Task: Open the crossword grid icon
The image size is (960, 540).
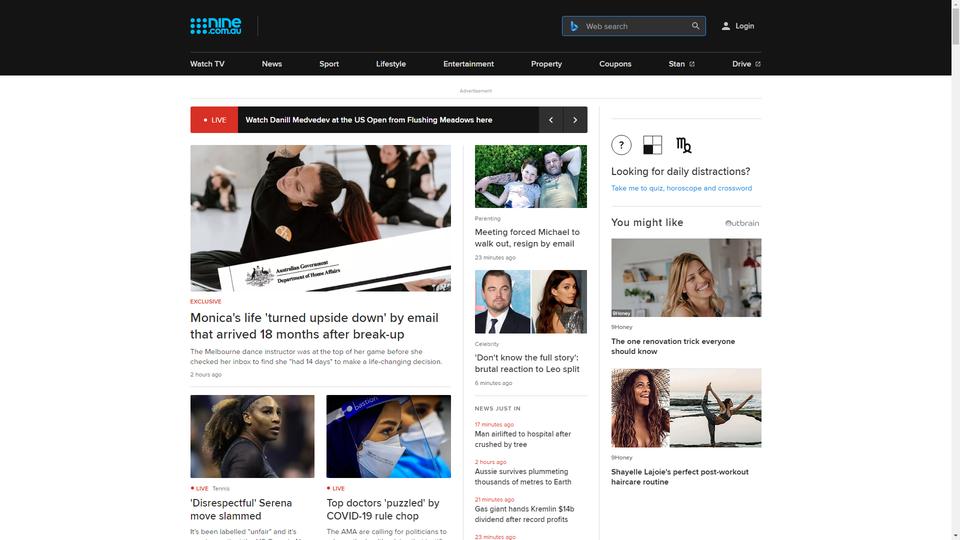Action: click(x=653, y=145)
